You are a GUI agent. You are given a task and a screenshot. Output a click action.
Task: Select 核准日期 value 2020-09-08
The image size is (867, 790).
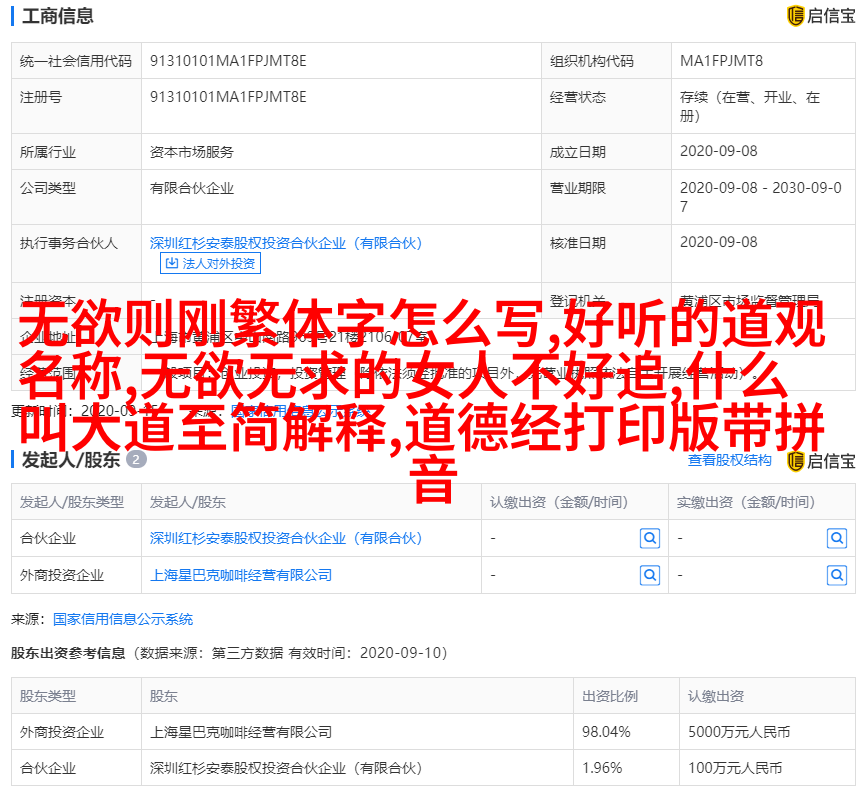(x=718, y=242)
